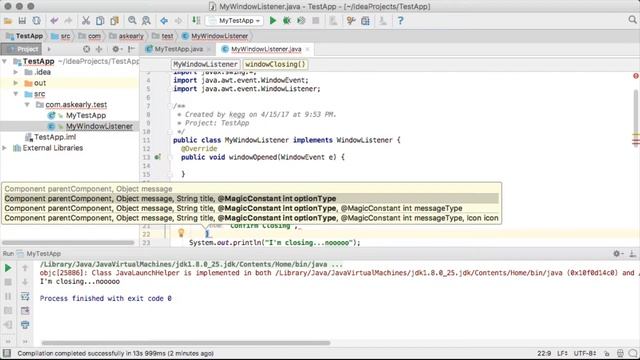The width and height of the screenshot is (640, 360).
Task: Click the src breadcrumb in the navigation bar
Action: click(61, 36)
